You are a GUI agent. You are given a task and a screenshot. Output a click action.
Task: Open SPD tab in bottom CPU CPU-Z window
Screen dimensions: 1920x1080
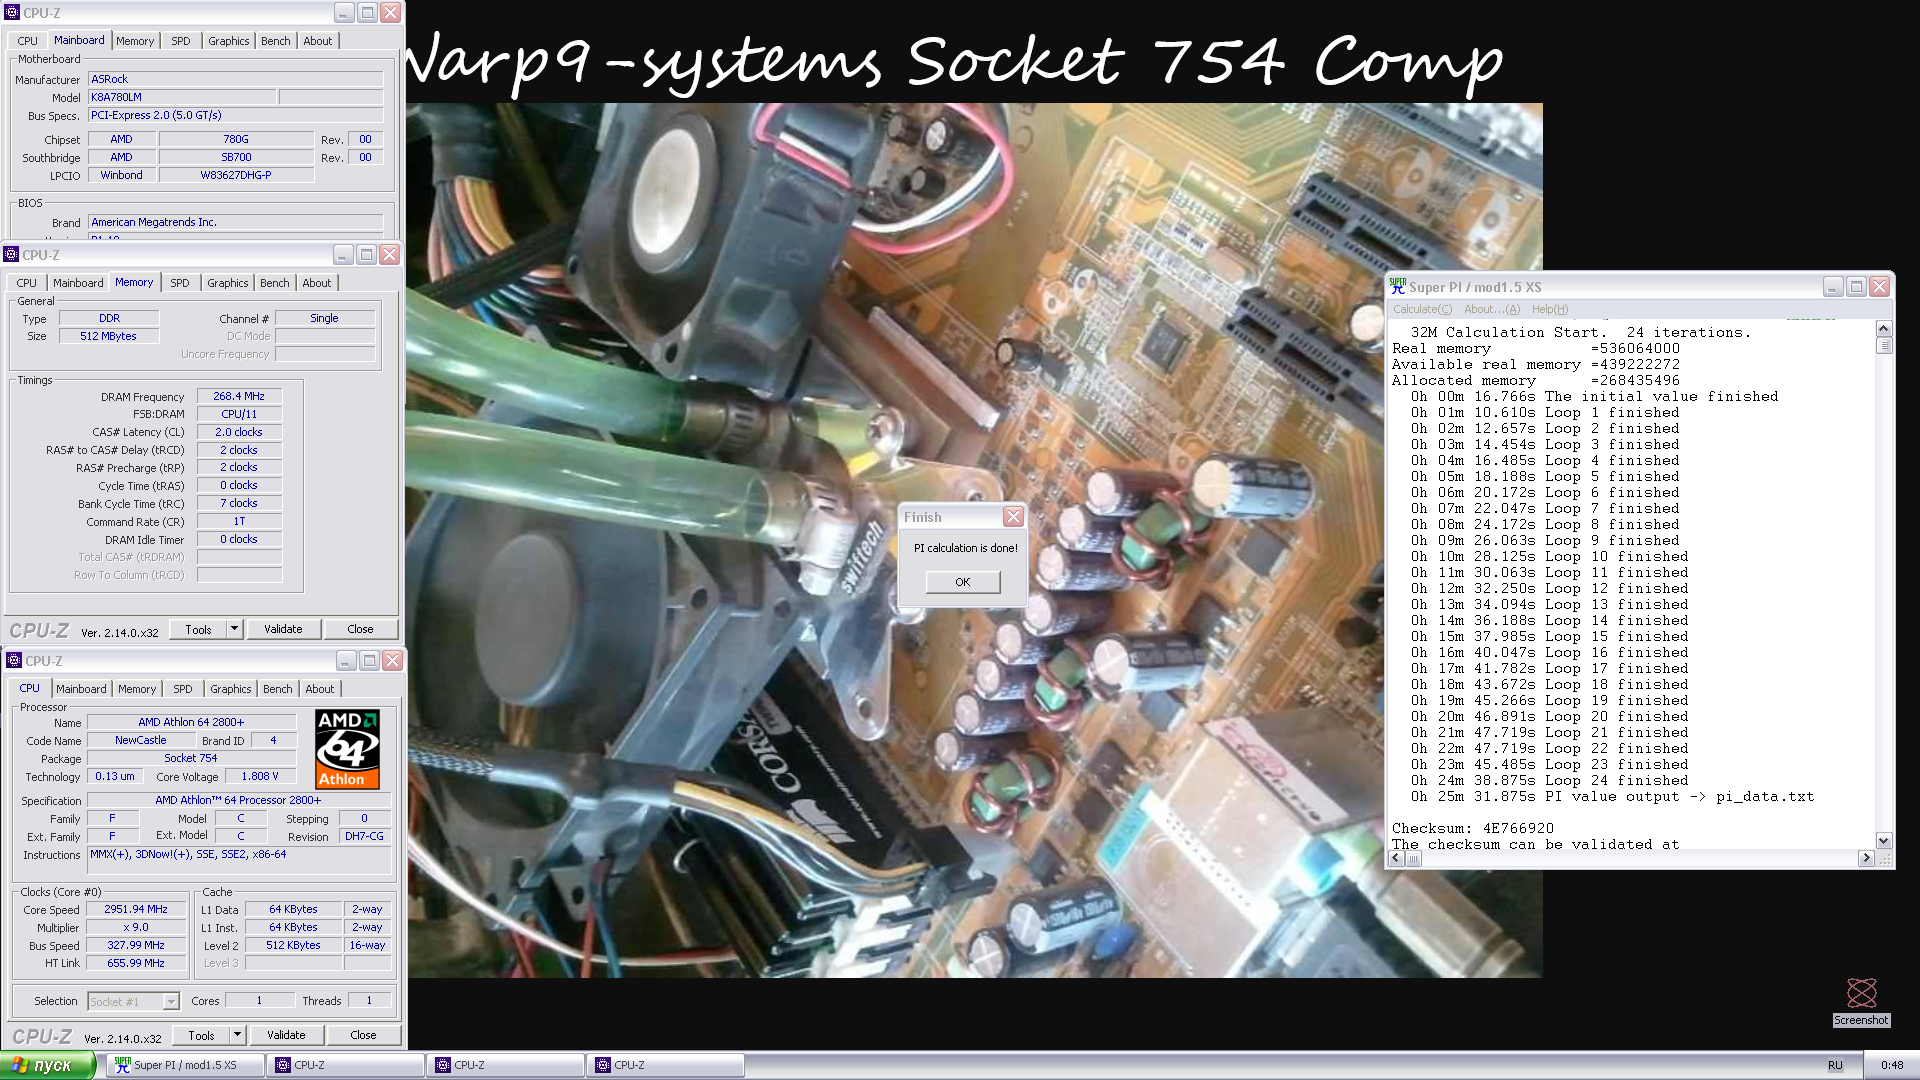tap(183, 689)
